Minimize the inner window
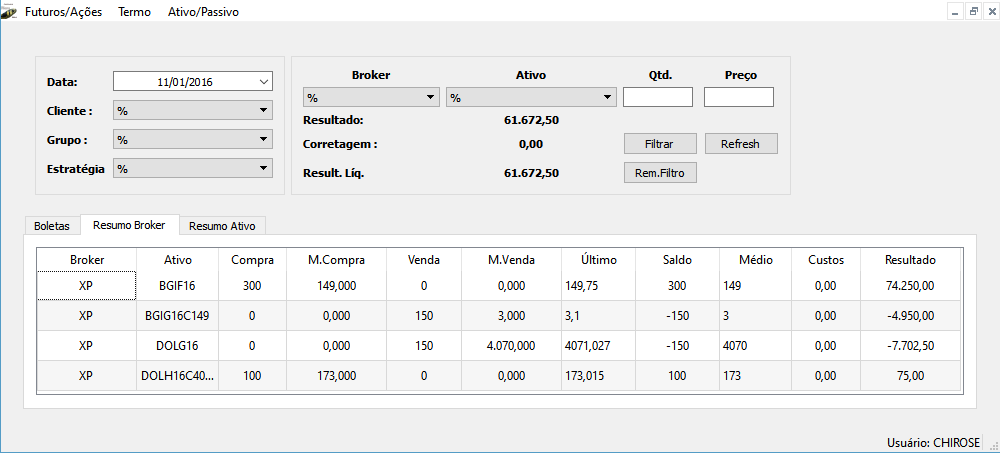Image resolution: width=1000 pixels, height=453 pixels. point(954,11)
